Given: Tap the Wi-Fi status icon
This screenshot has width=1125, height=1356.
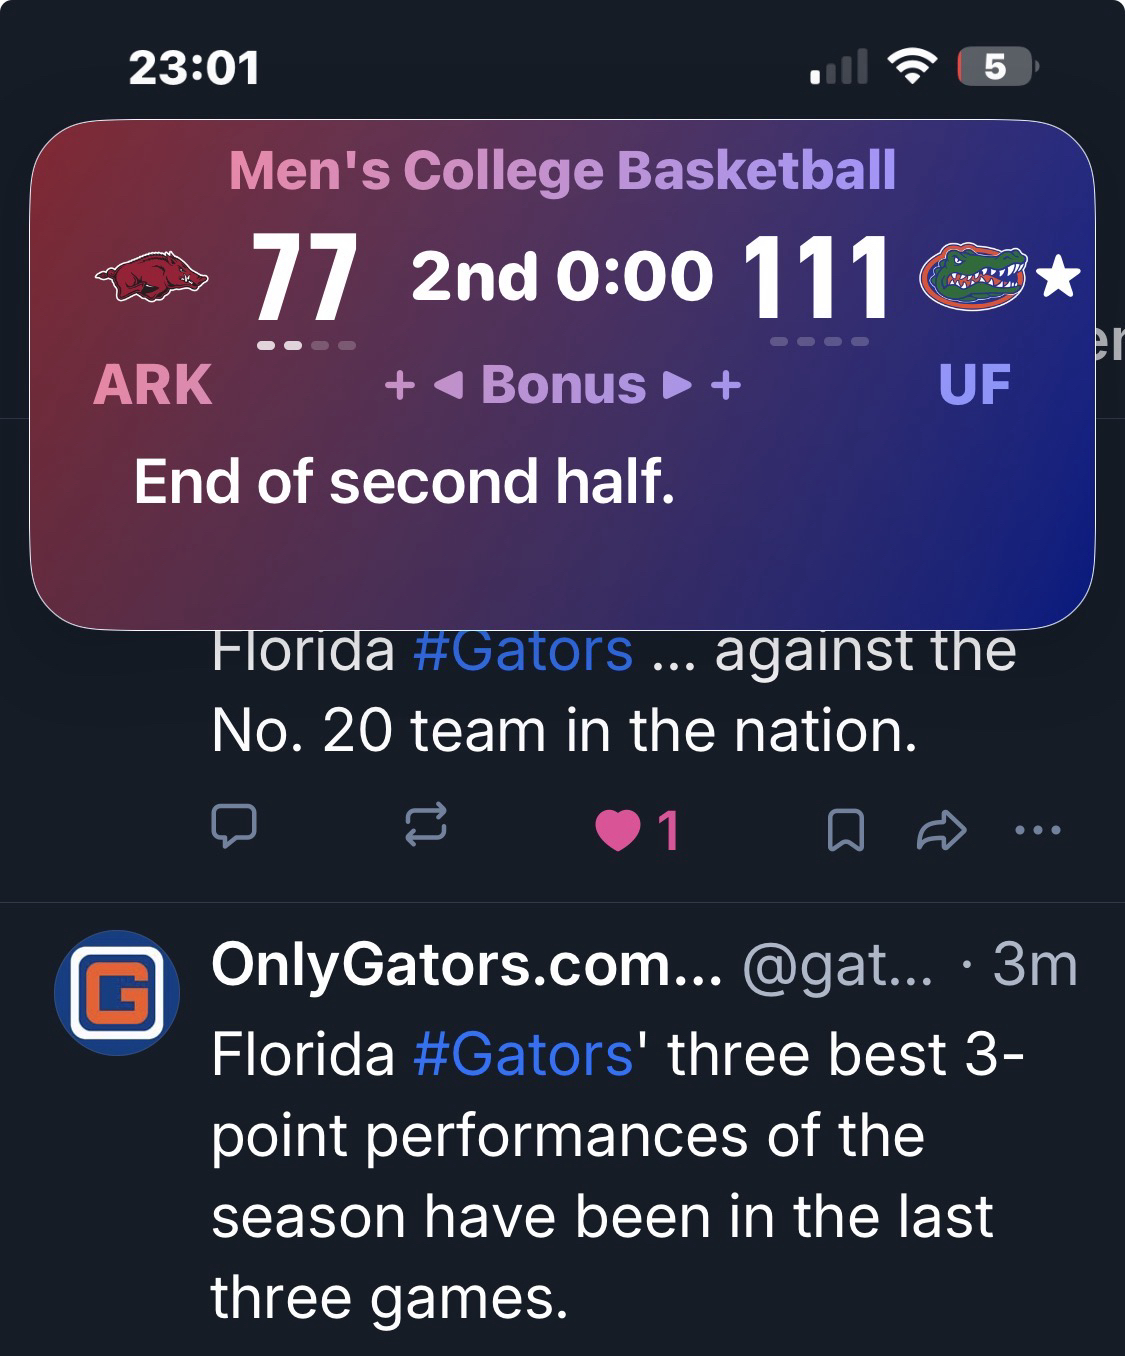Looking at the screenshot, I should tap(911, 67).
